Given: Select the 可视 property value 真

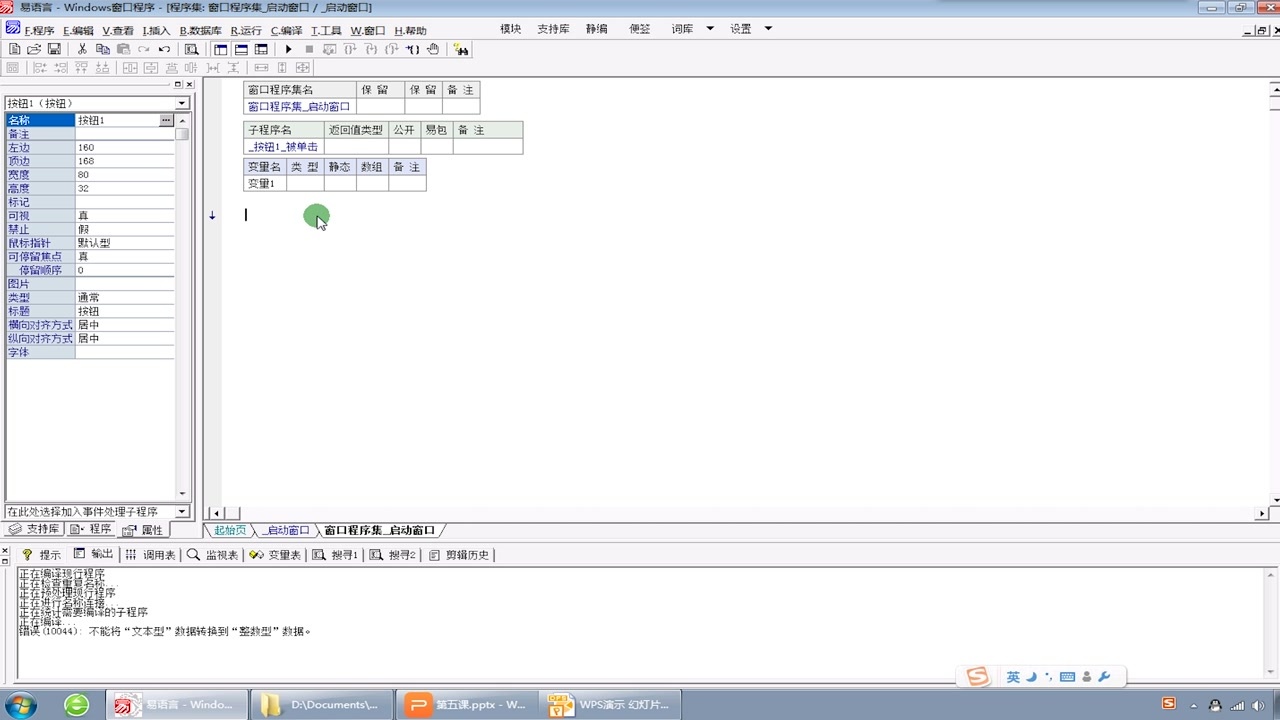Looking at the screenshot, I should click(125, 216).
